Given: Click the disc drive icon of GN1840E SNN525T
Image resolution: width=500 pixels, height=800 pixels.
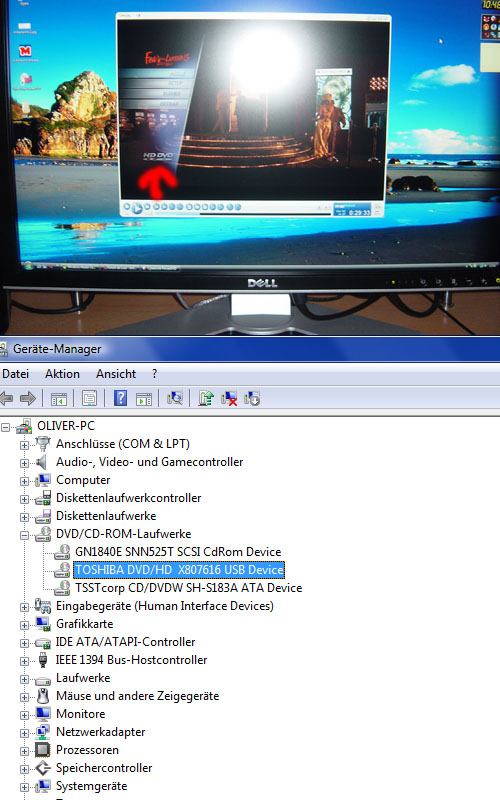Looking at the screenshot, I should tap(62, 552).
